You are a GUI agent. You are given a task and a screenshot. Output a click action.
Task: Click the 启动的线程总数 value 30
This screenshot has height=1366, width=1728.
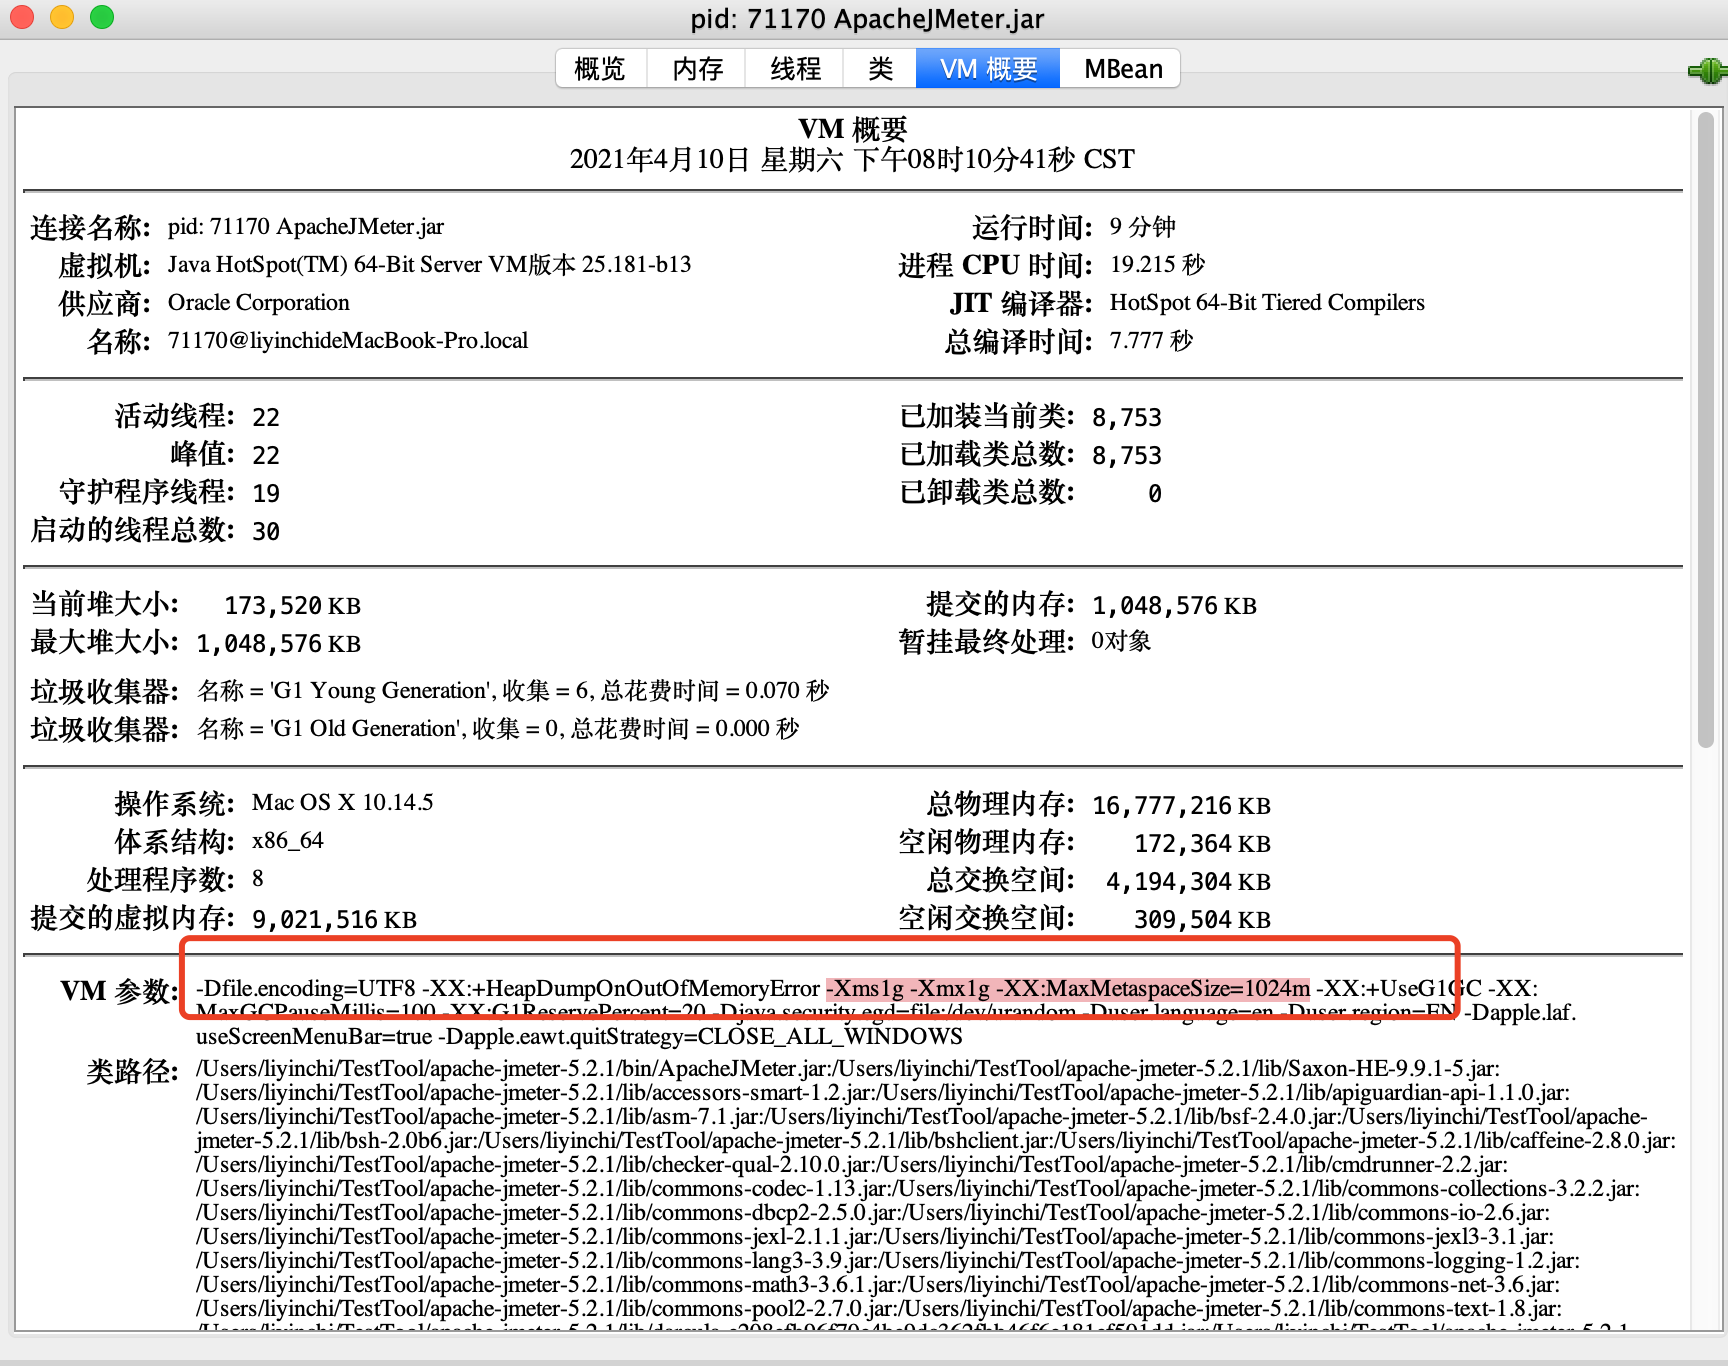point(266,531)
